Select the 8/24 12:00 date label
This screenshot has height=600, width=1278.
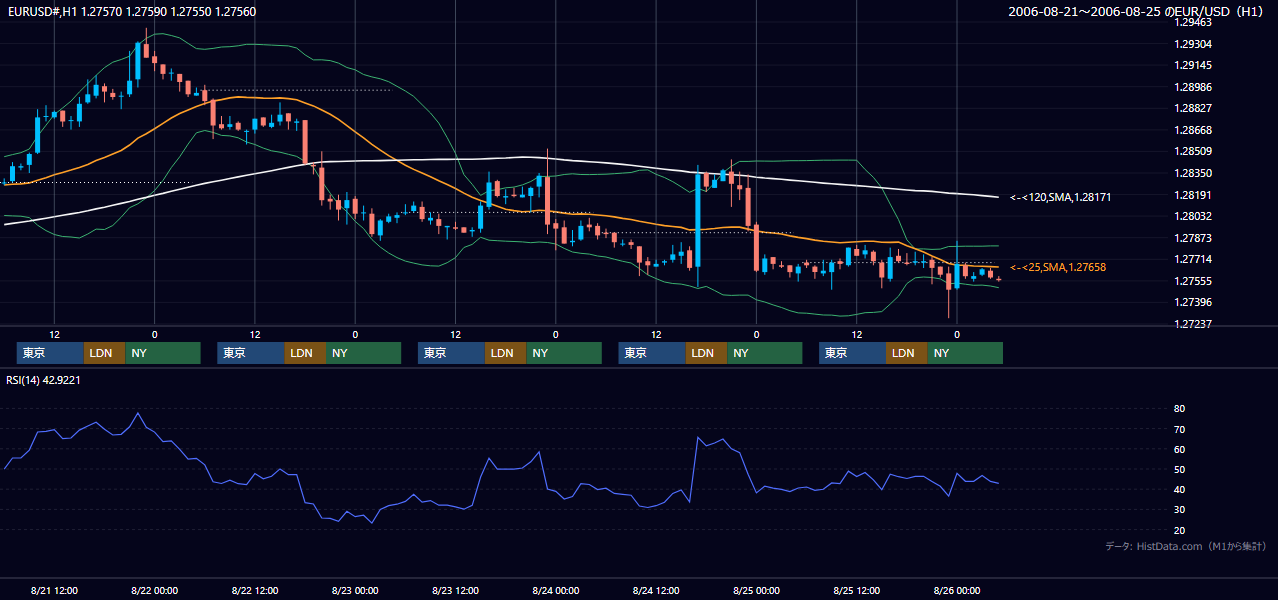point(657,590)
